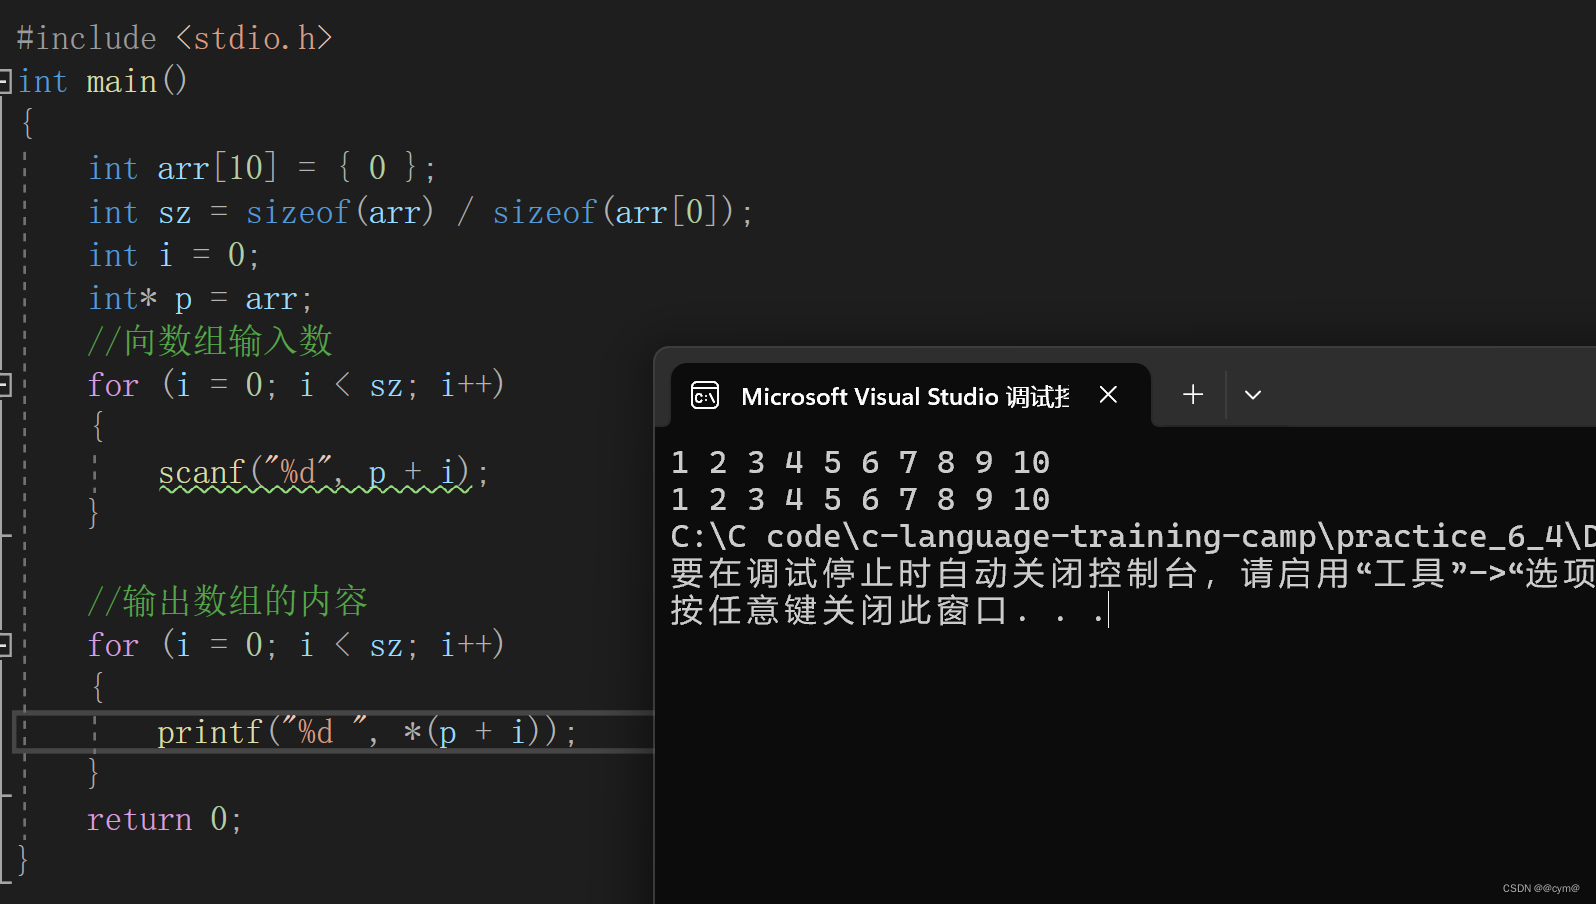
Task: Click the int i = 0 line
Action: coord(174,255)
